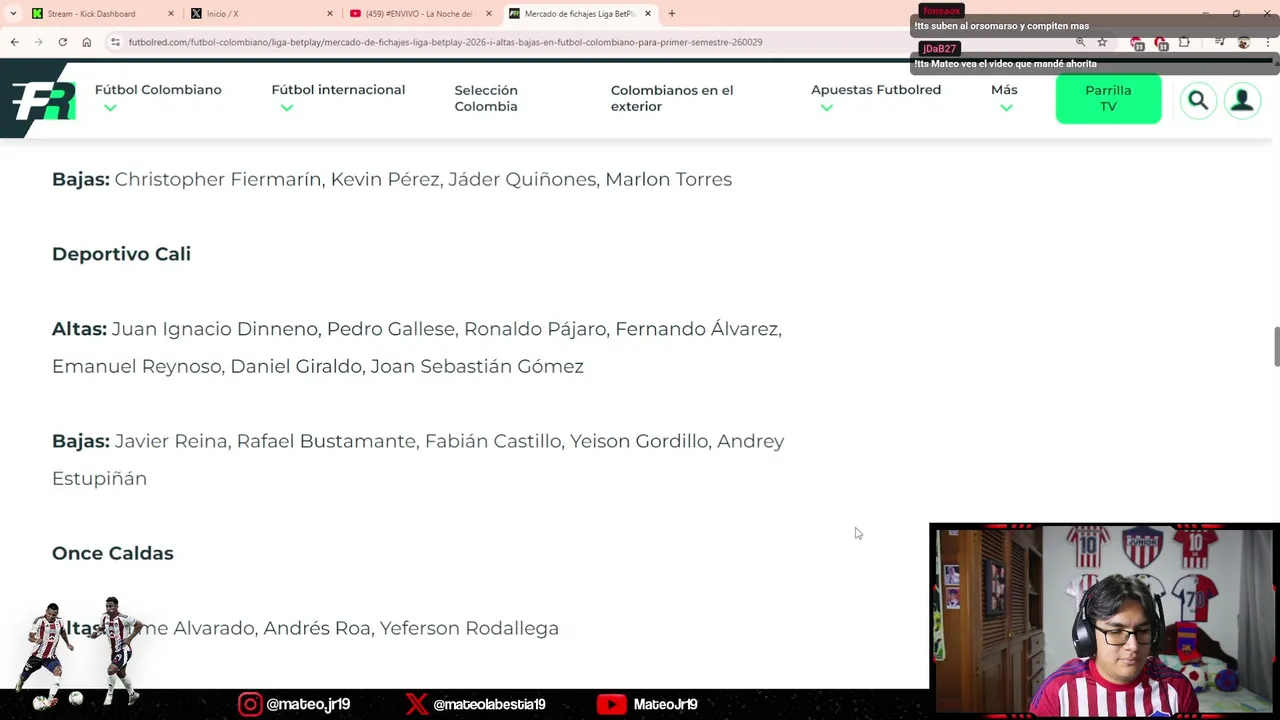Click the Once Caldas heading
This screenshot has height=720, width=1280.
click(x=113, y=553)
